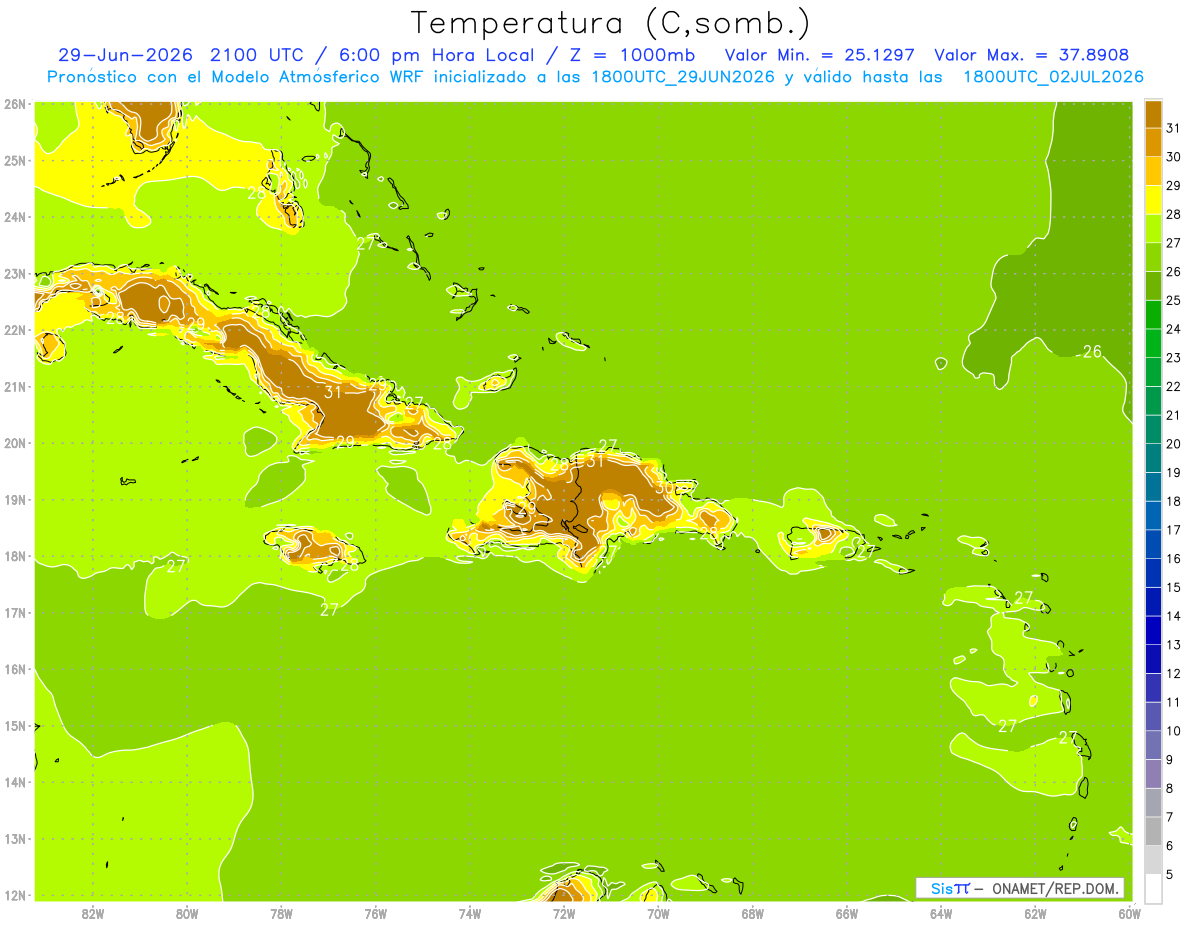Click the '74W' longitude axis label
Screen dimensions: 1200x927
[x=470, y=913]
